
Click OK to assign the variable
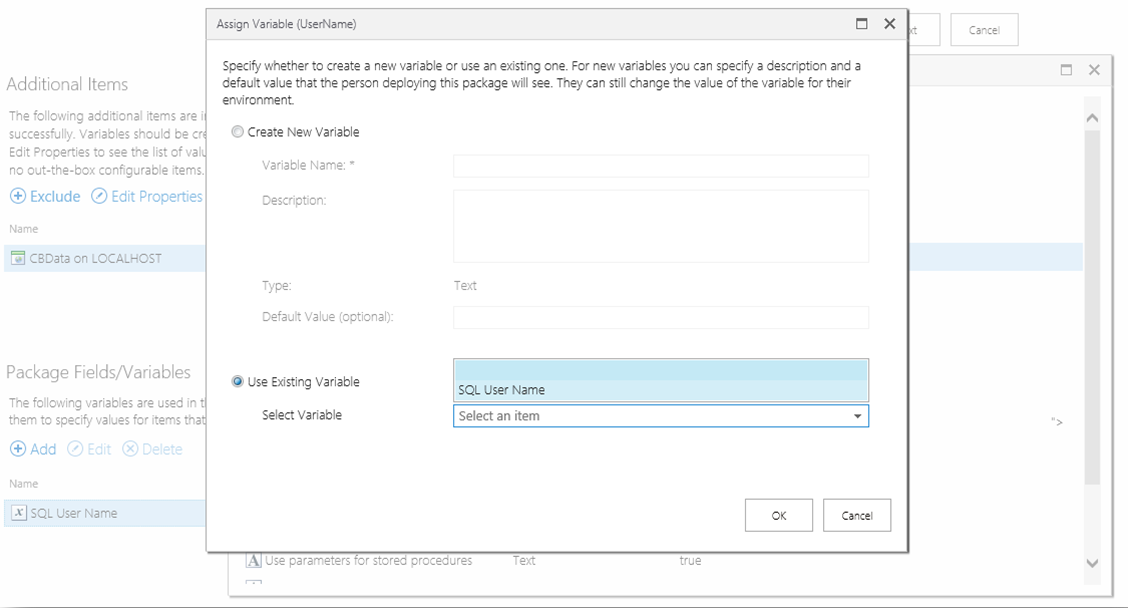coord(778,516)
